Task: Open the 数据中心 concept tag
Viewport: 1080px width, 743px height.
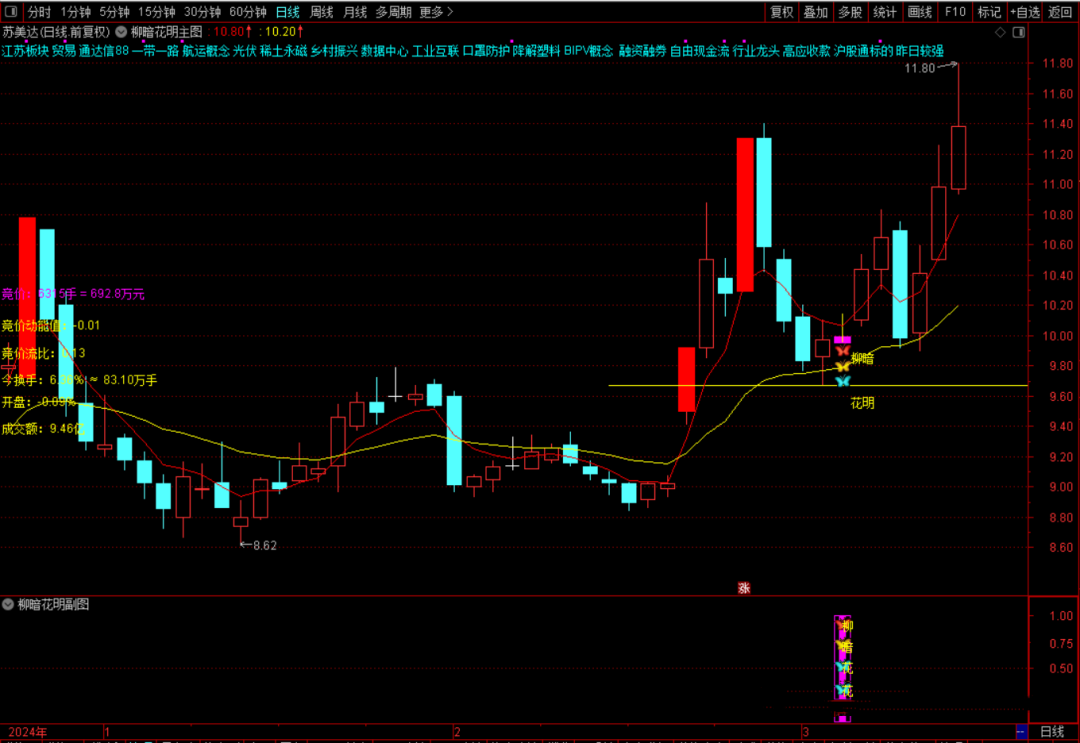Action: (384, 51)
